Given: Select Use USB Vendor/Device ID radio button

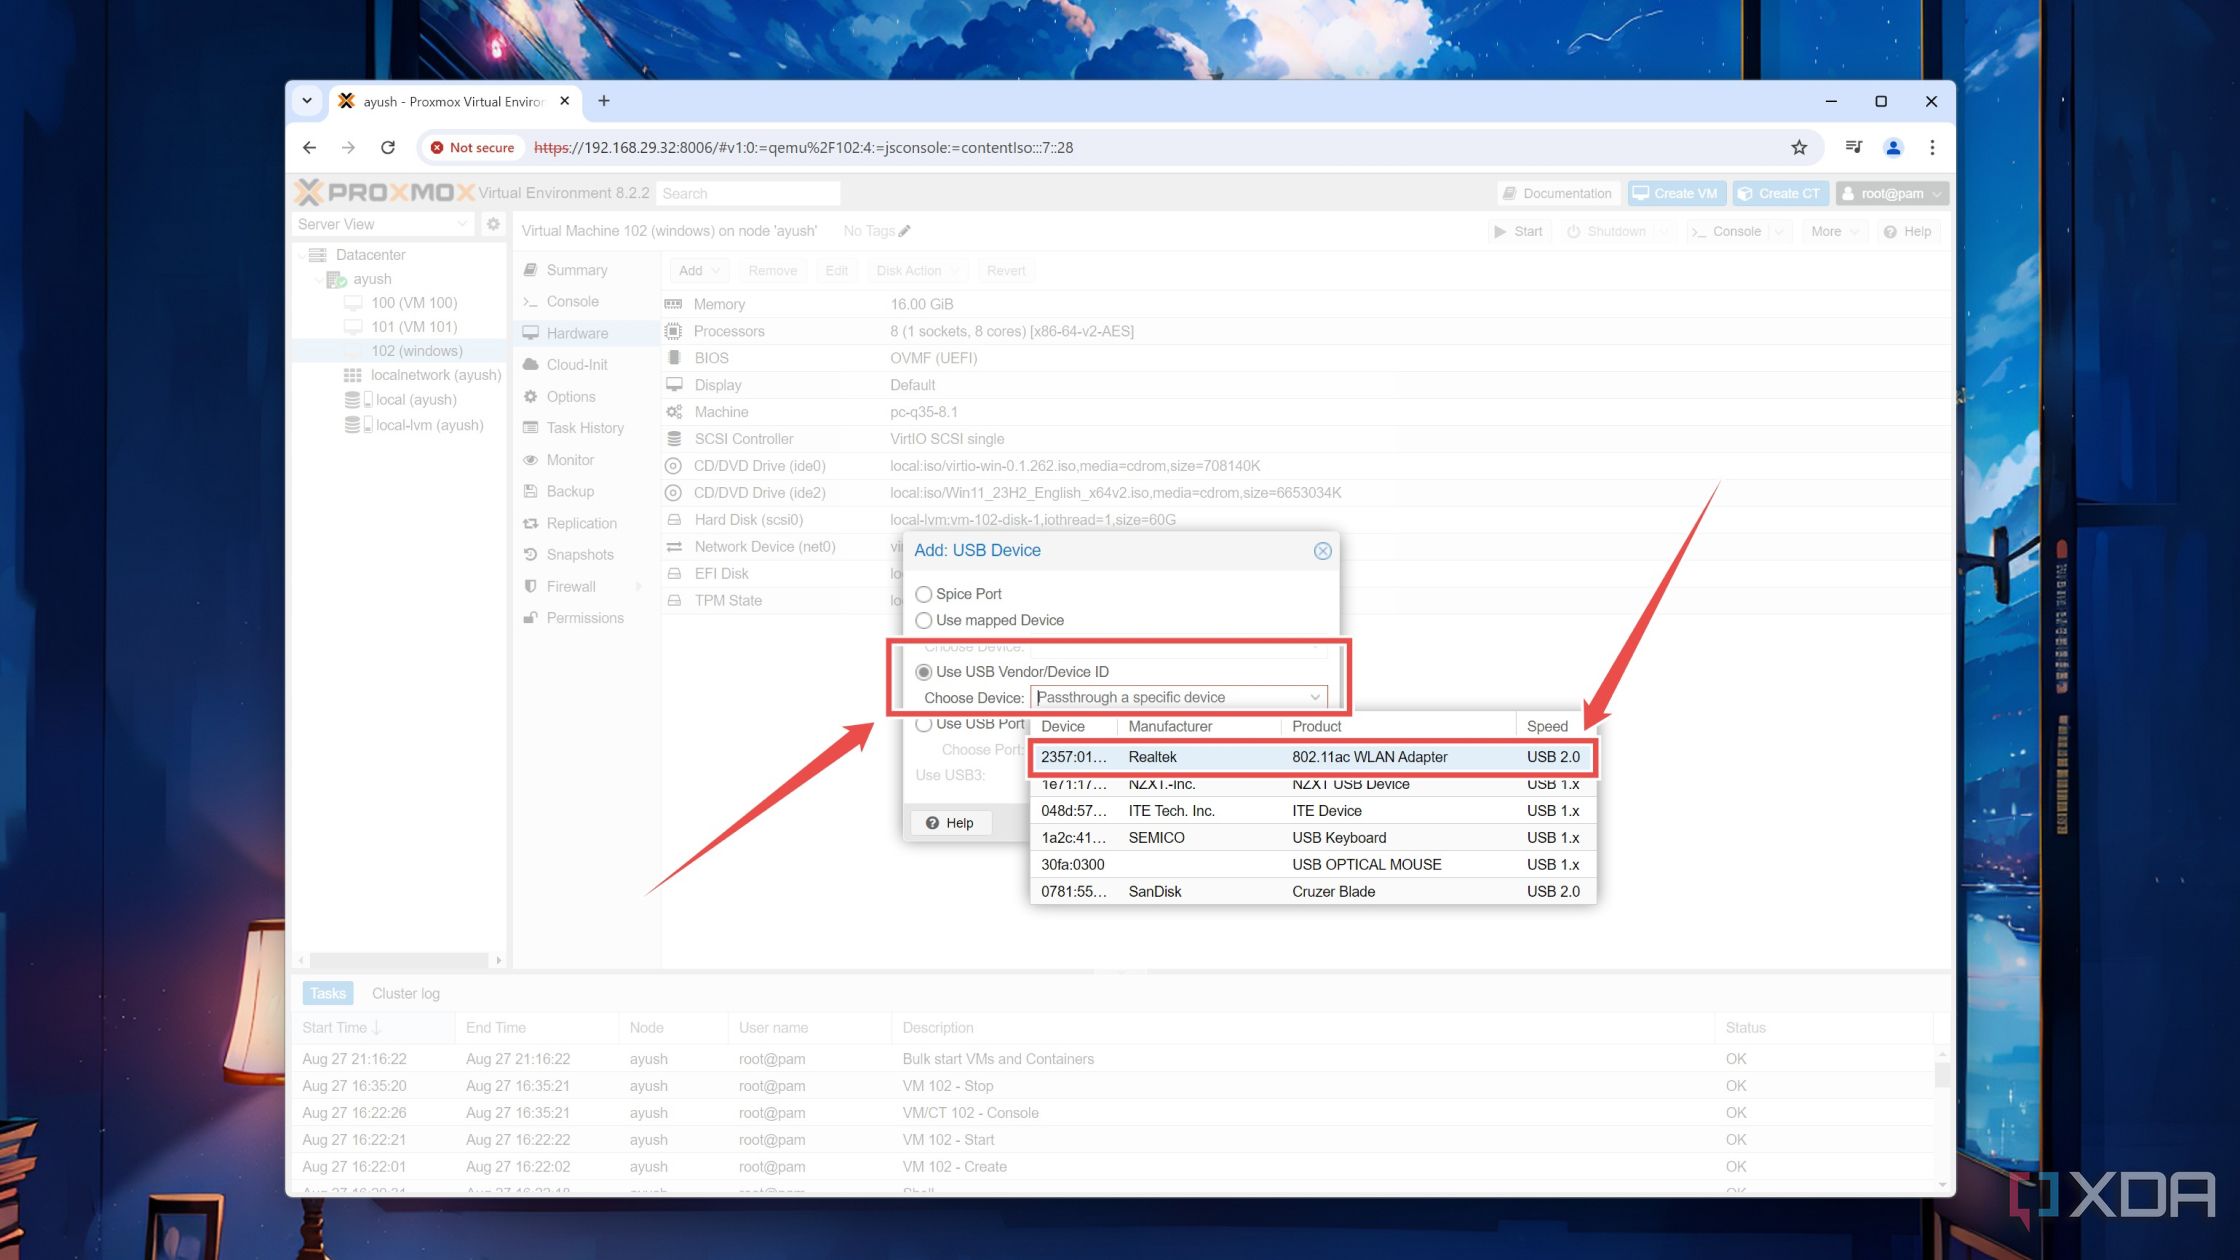Looking at the screenshot, I should point(923,671).
